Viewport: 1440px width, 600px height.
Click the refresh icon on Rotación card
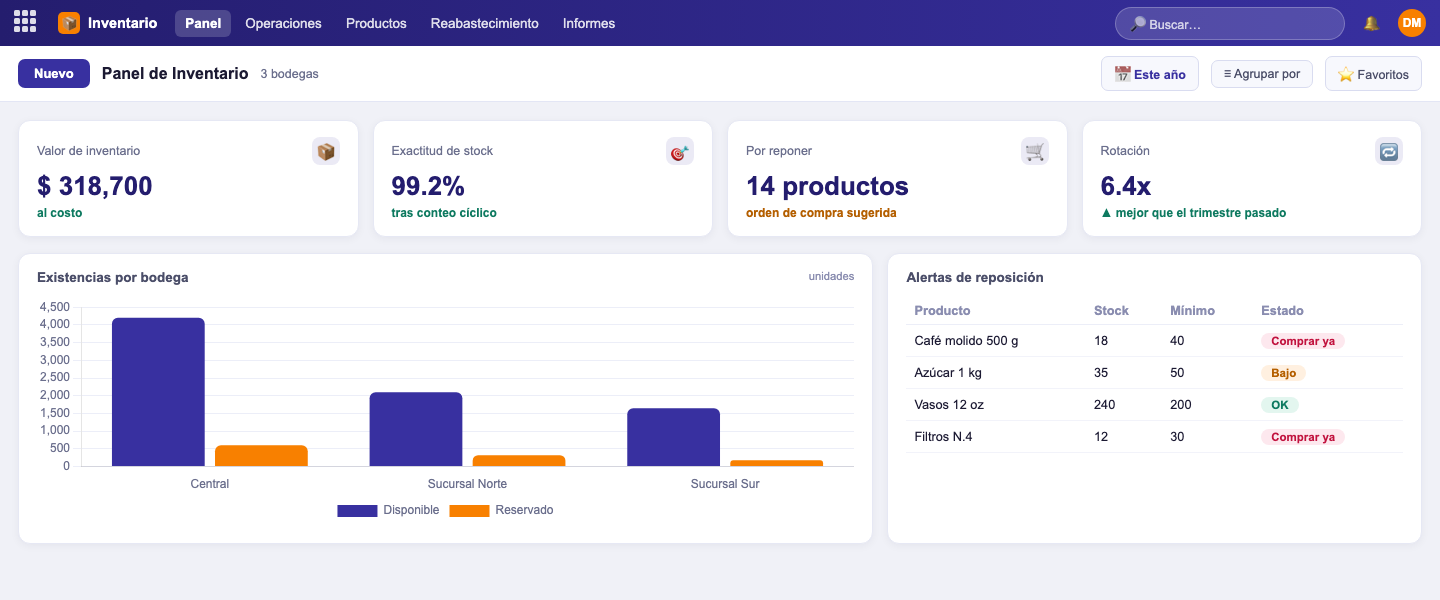(x=1389, y=152)
